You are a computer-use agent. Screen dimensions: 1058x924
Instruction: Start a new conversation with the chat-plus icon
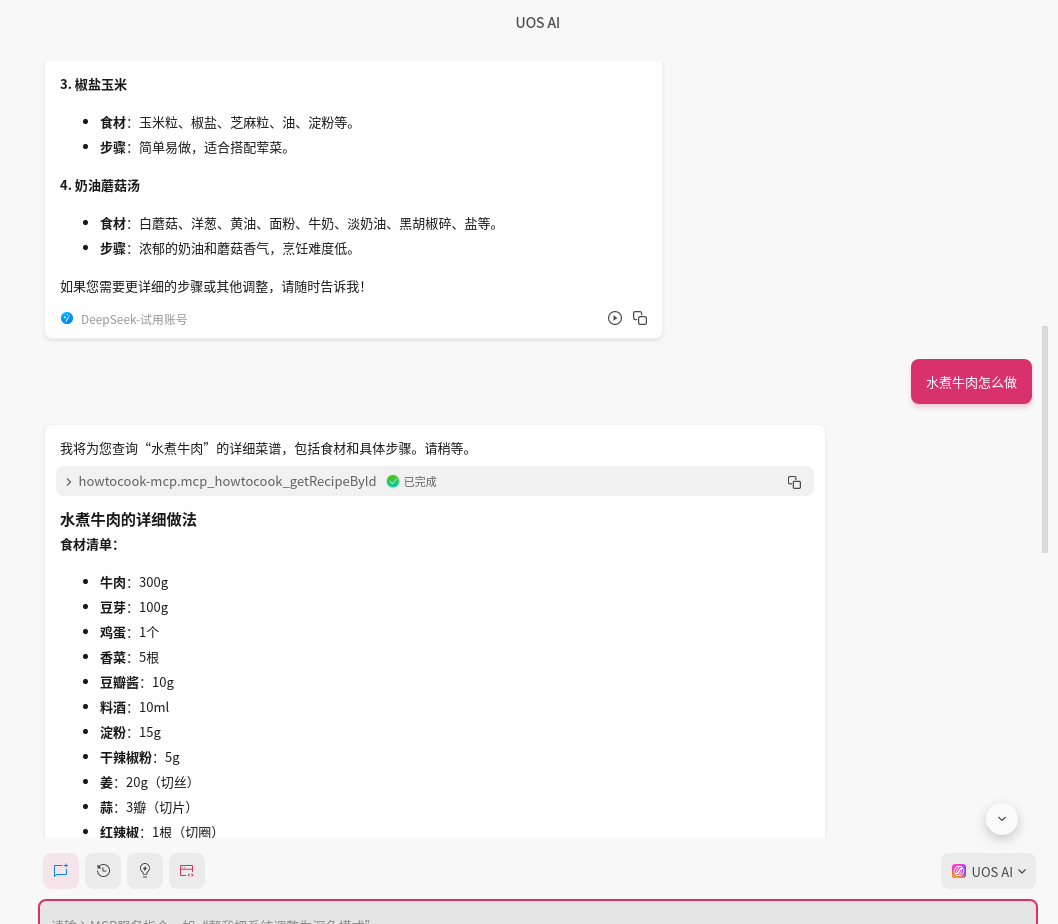point(61,871)
